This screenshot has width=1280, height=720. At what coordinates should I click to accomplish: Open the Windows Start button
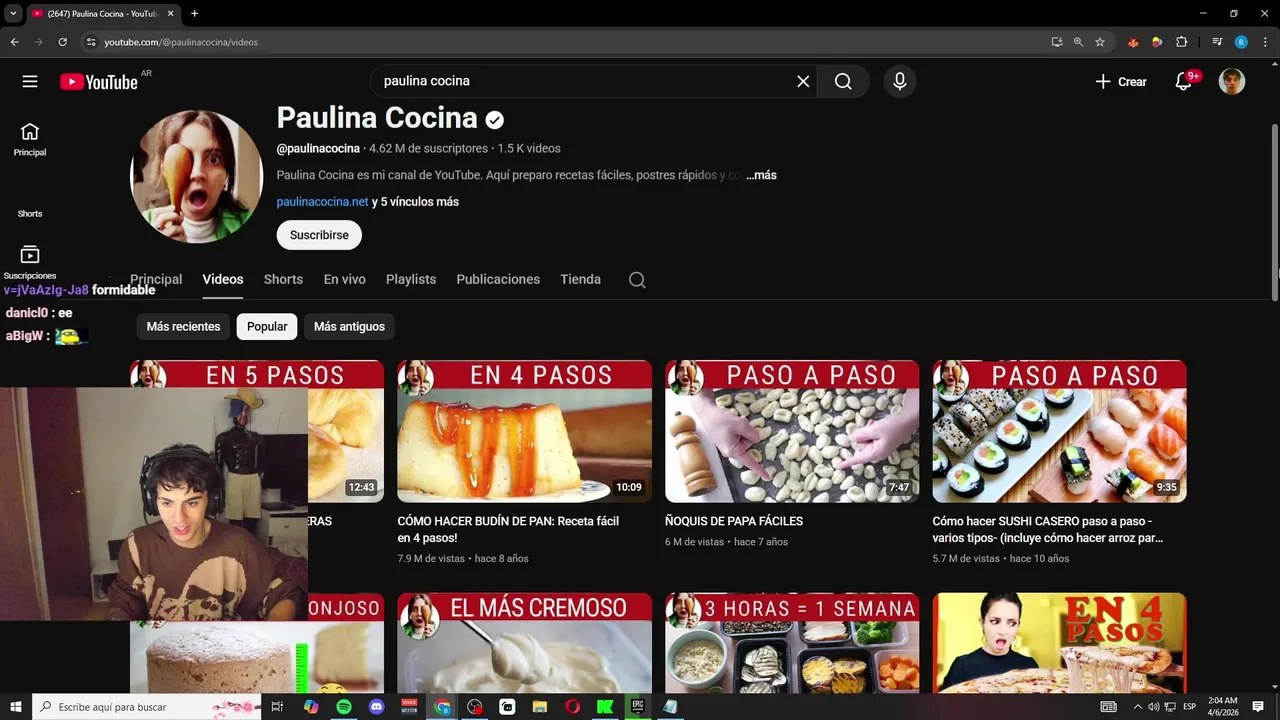coord(16,707)
